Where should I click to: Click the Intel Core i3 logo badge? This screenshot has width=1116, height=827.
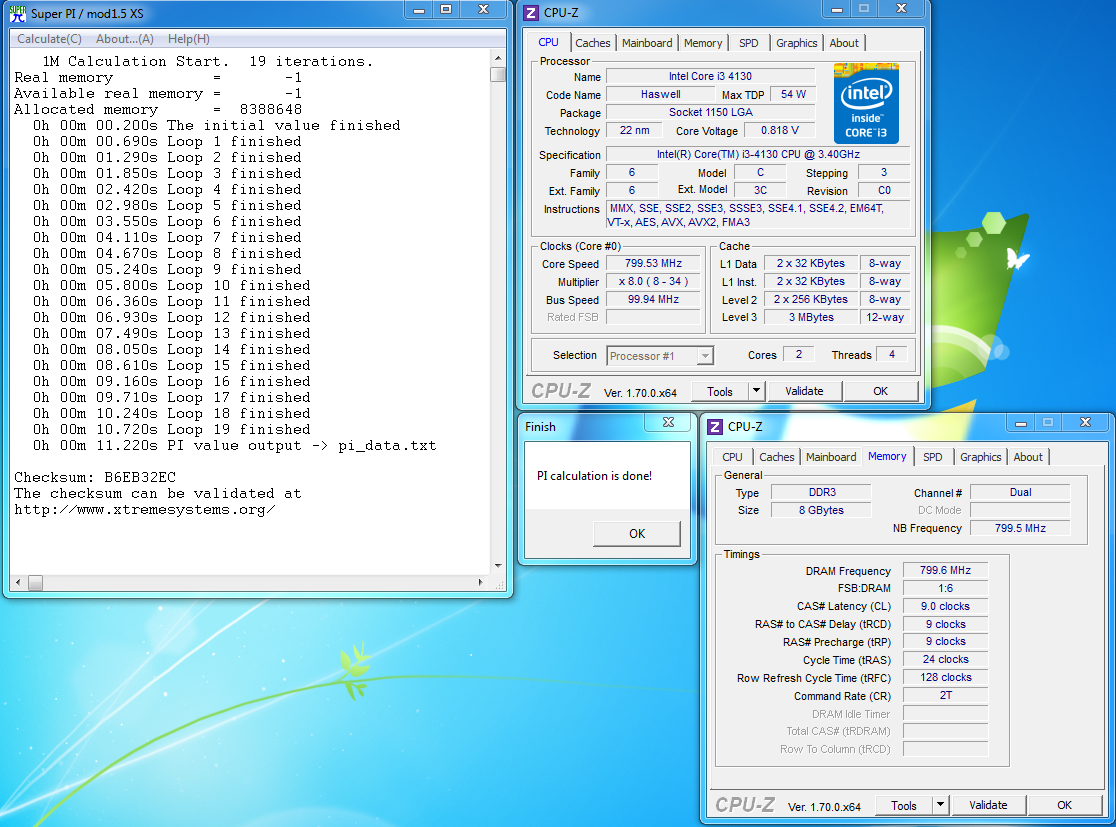click(866, 103)
